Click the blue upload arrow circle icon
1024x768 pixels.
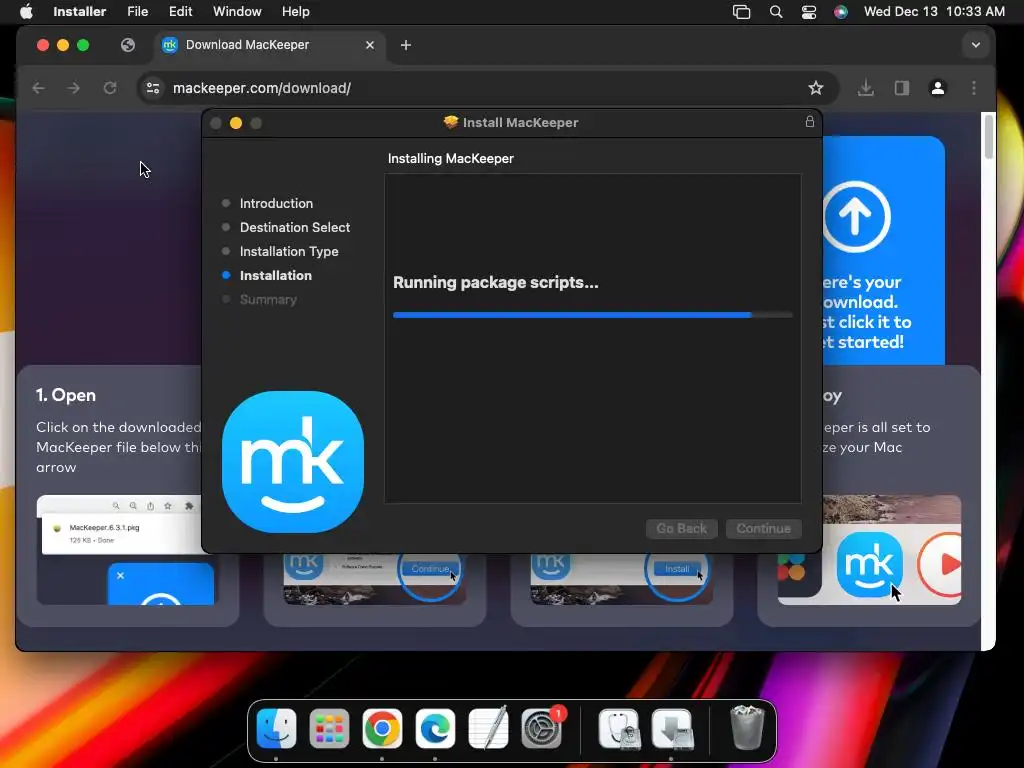856,216
